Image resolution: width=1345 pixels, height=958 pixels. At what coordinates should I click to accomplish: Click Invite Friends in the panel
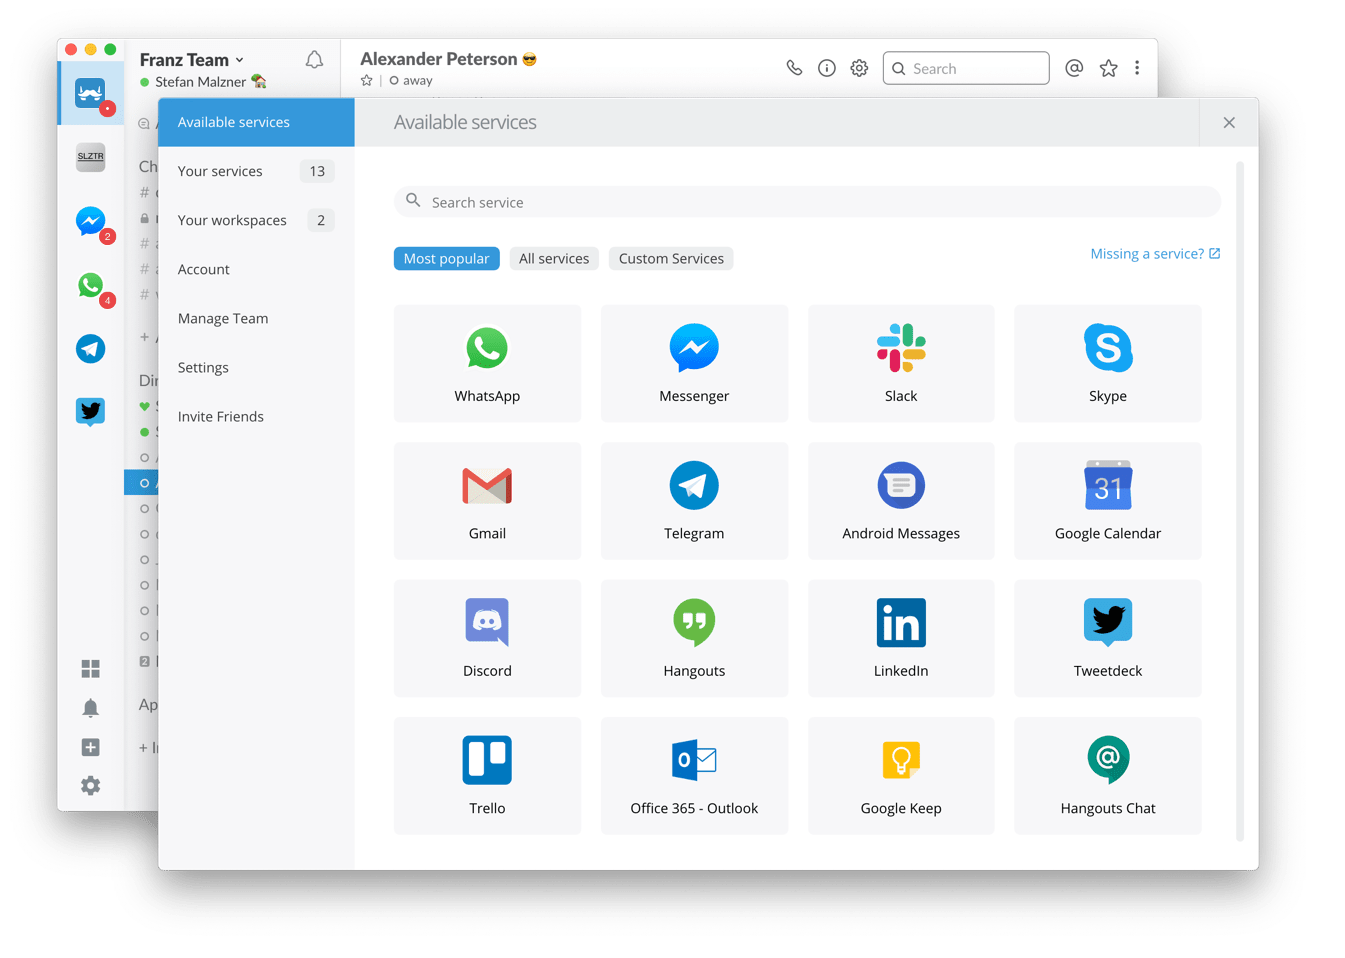(x=220, y=416)
